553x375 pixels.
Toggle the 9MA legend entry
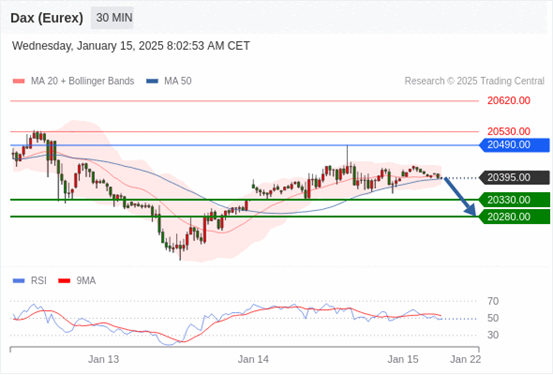pyautogui.click(x=77, y=281)
